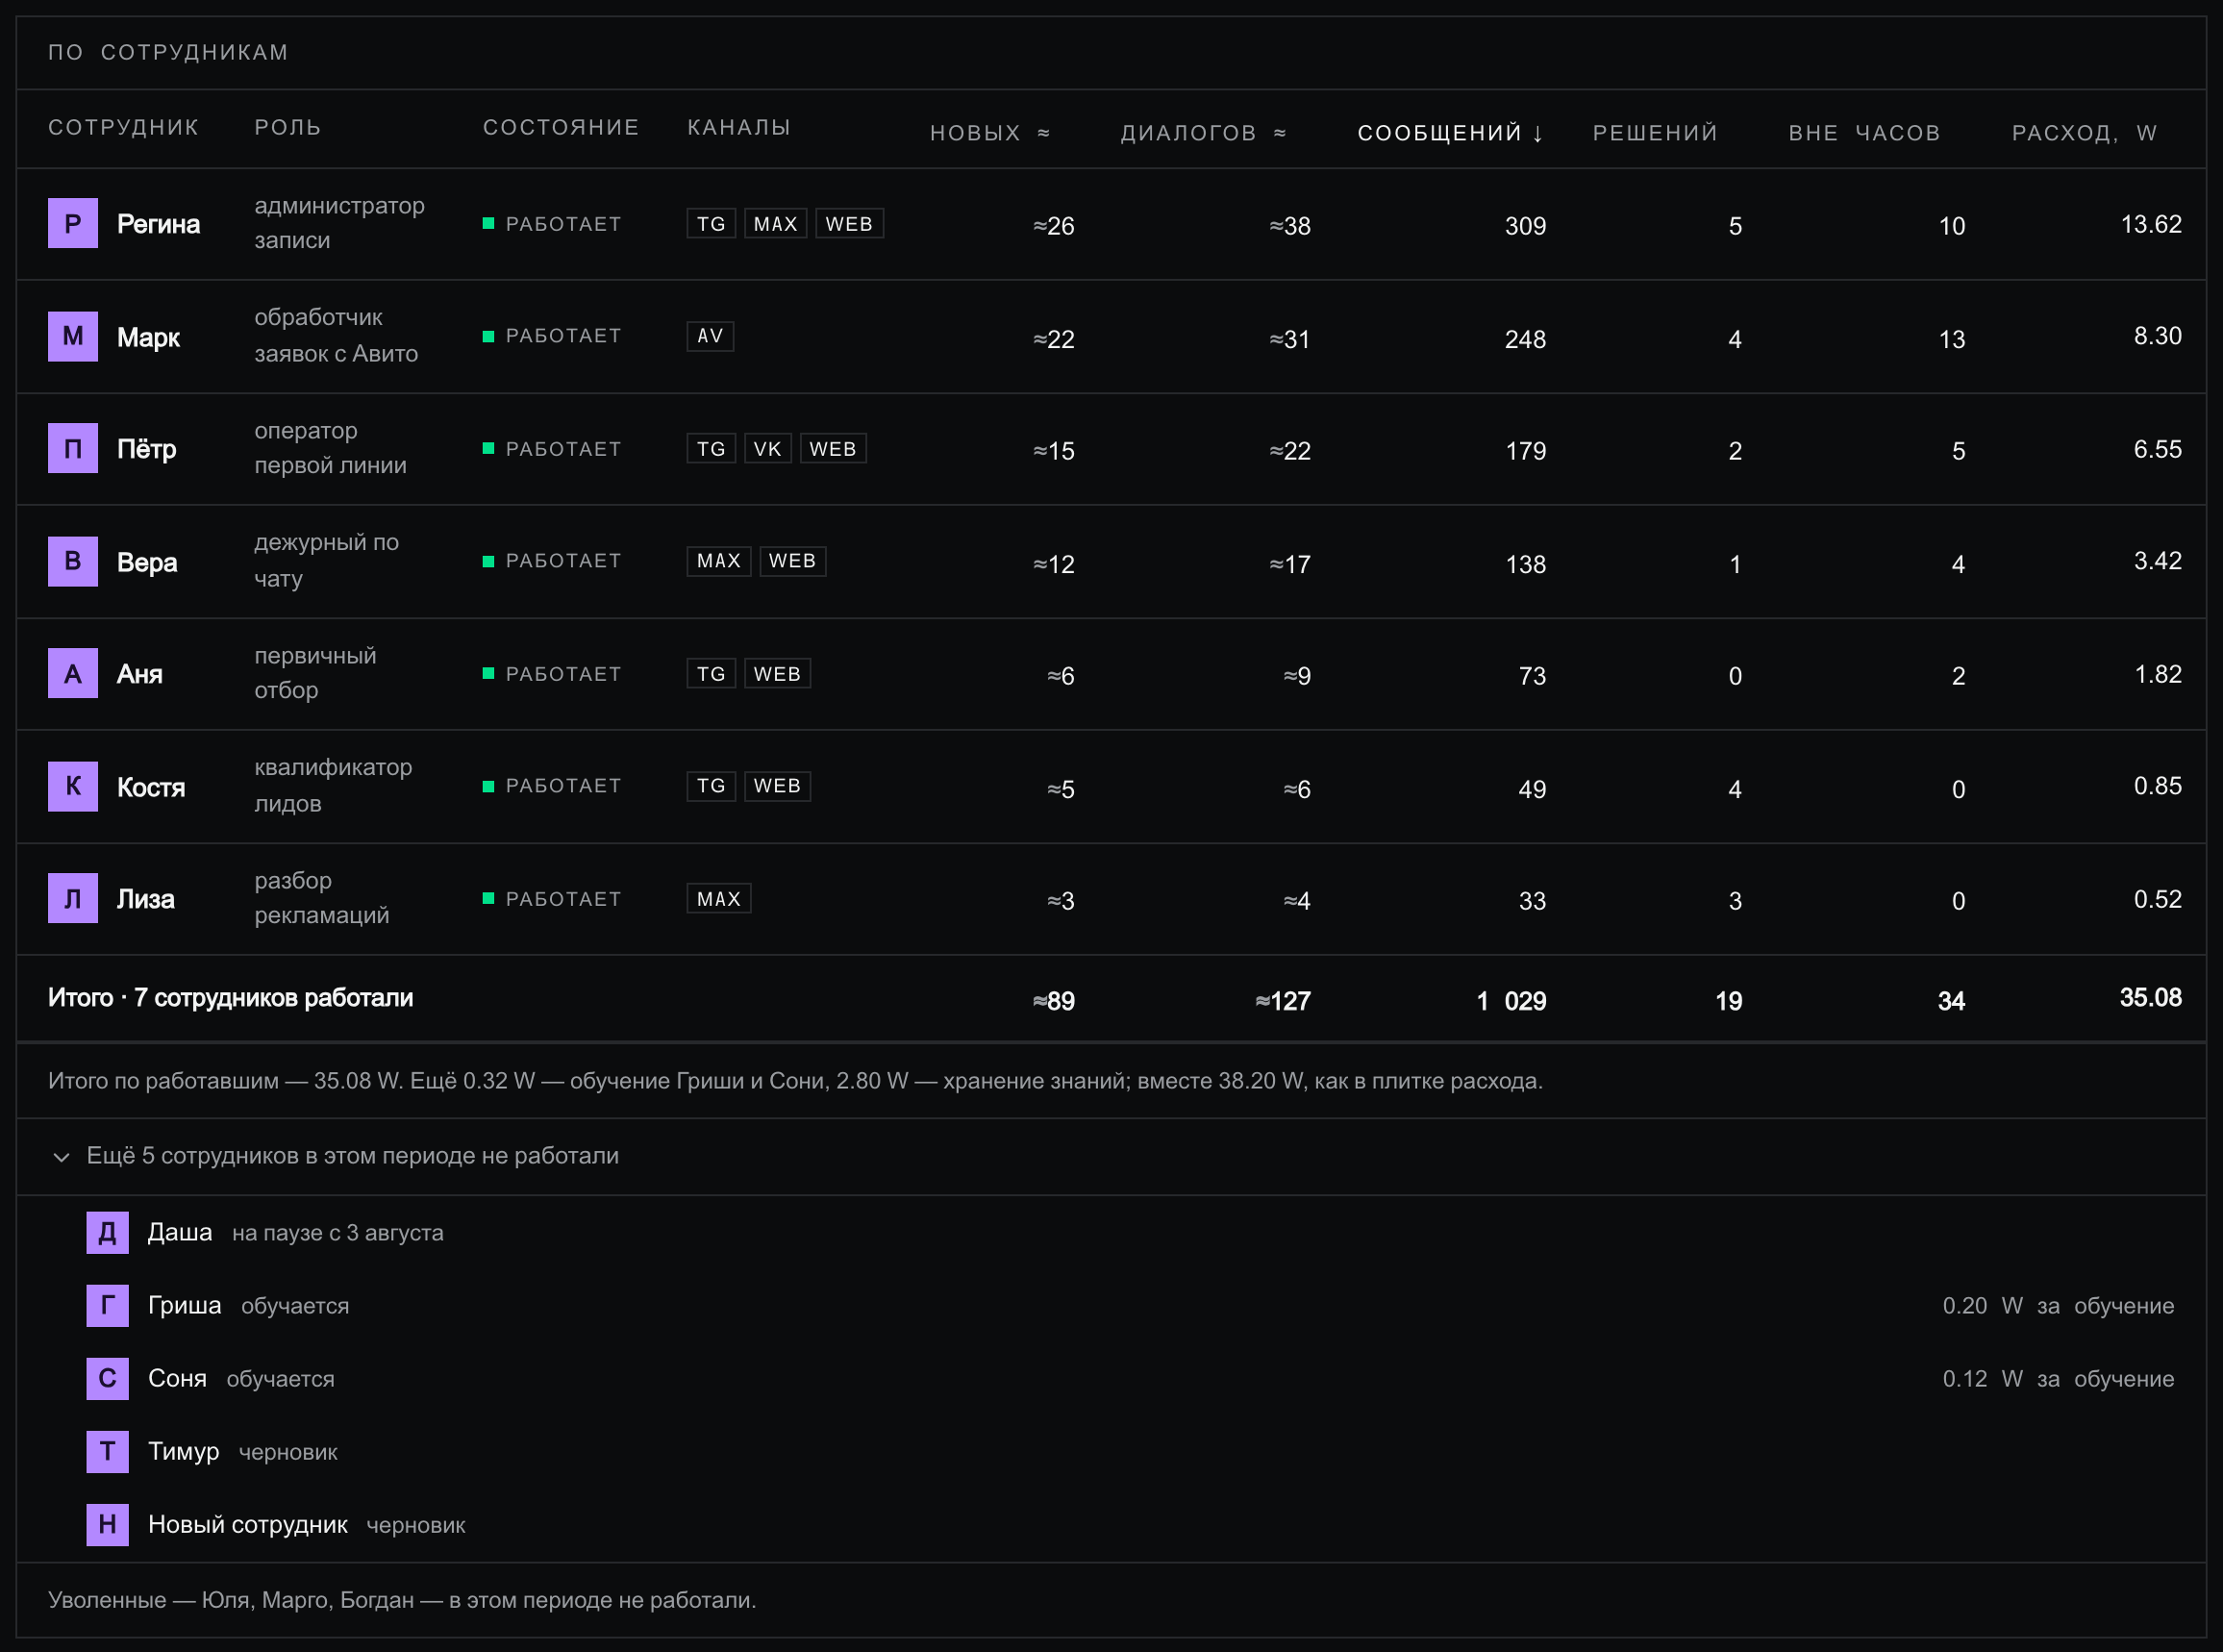Click the AV channel tag in Марк's row
The width and height of the screenshot is (2223, 1652).
pyautogui.click(x=710, y=336)
